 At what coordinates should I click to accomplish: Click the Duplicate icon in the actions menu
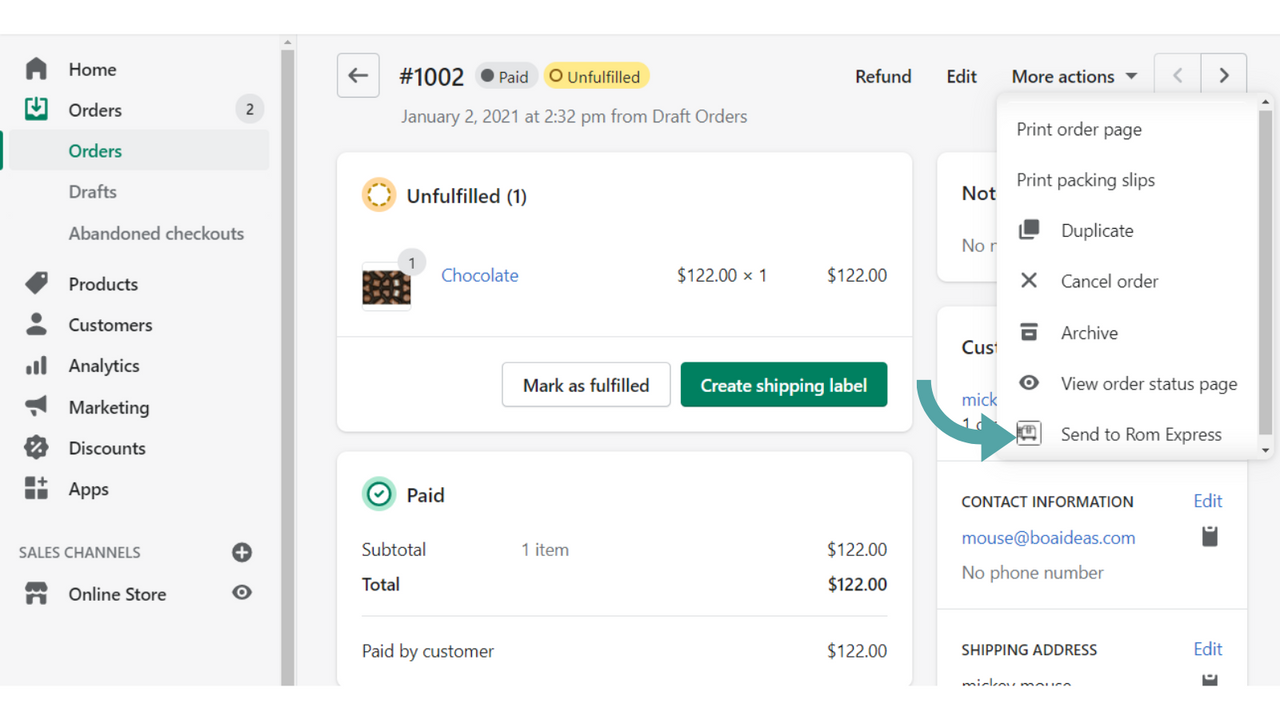coord(1029,229)
